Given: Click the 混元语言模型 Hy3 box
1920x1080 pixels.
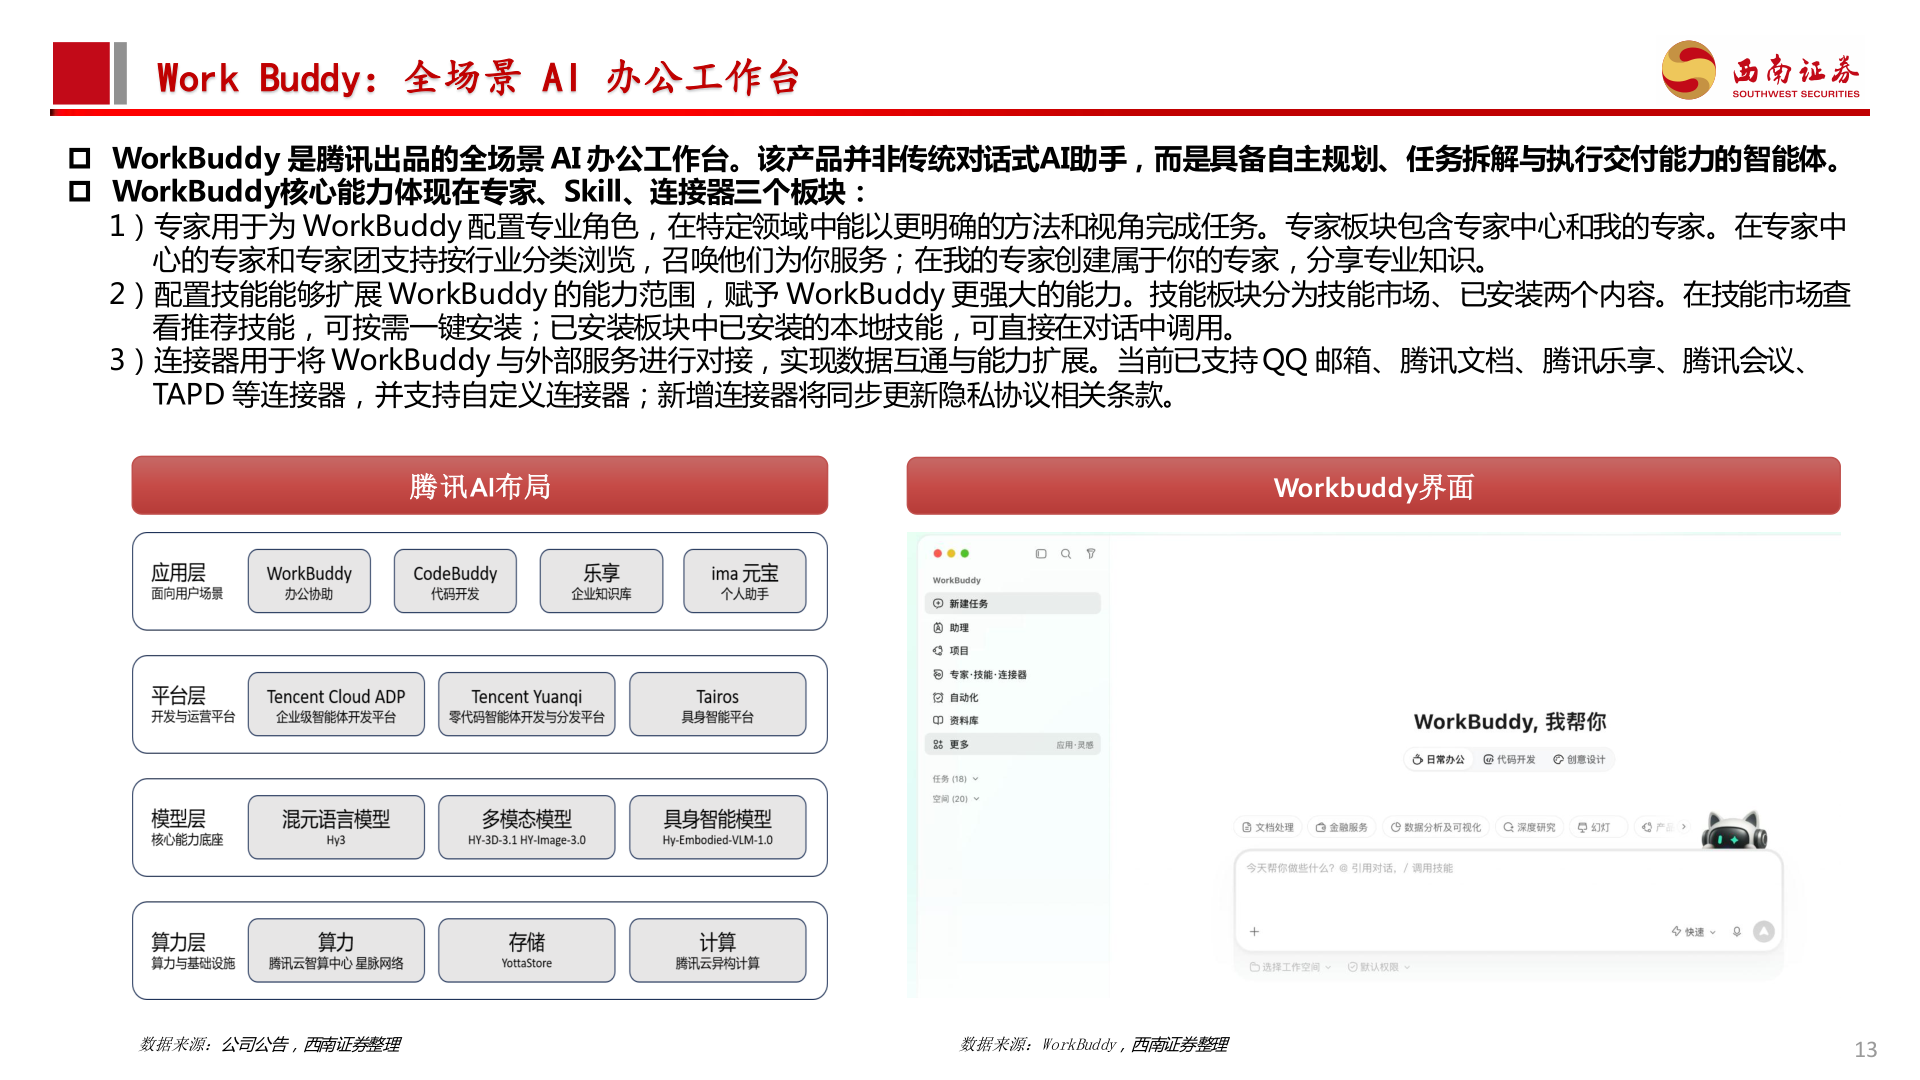Looking at the screenshot, I should point(336,827).
